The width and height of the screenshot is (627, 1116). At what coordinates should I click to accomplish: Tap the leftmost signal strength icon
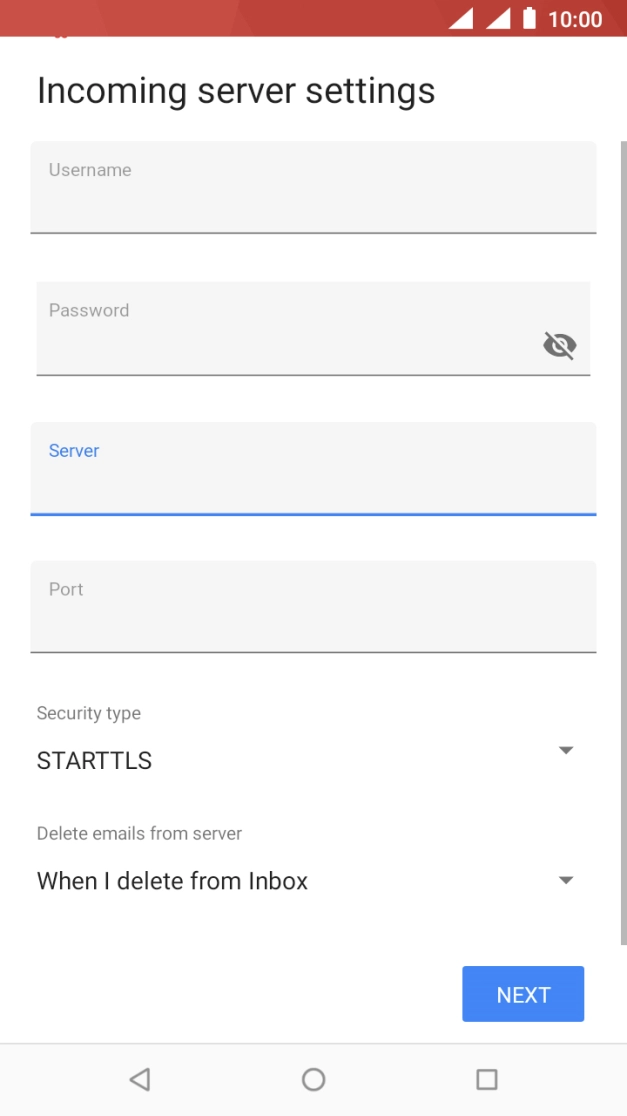[461, 18]
